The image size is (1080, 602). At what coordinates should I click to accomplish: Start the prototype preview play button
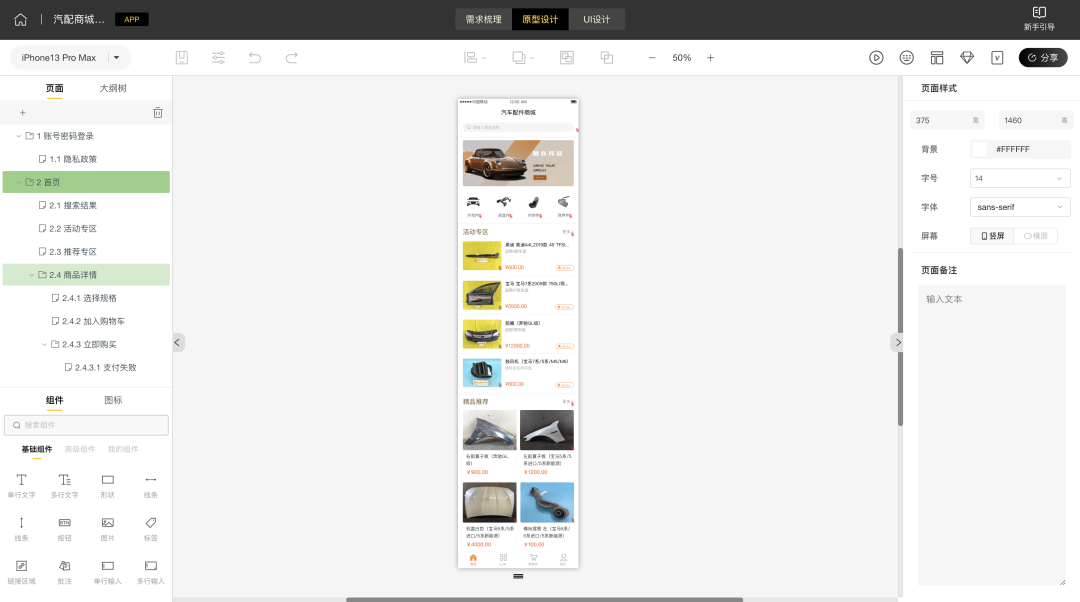tap(876, 58)
